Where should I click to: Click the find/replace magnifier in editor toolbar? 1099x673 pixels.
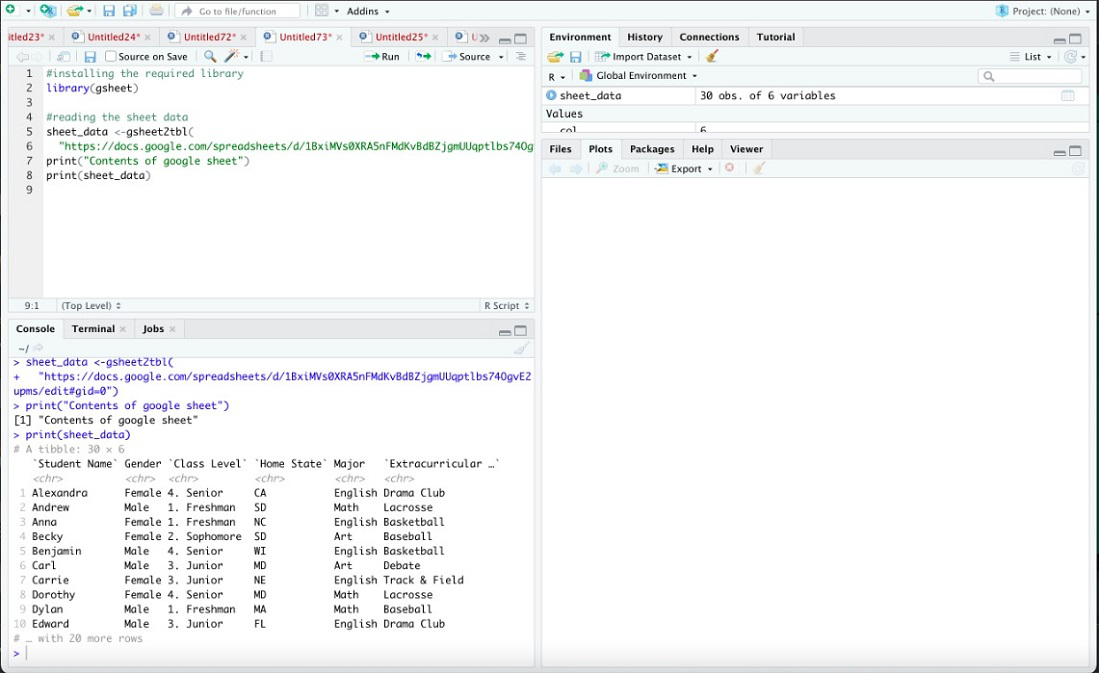tap(210, 57)
